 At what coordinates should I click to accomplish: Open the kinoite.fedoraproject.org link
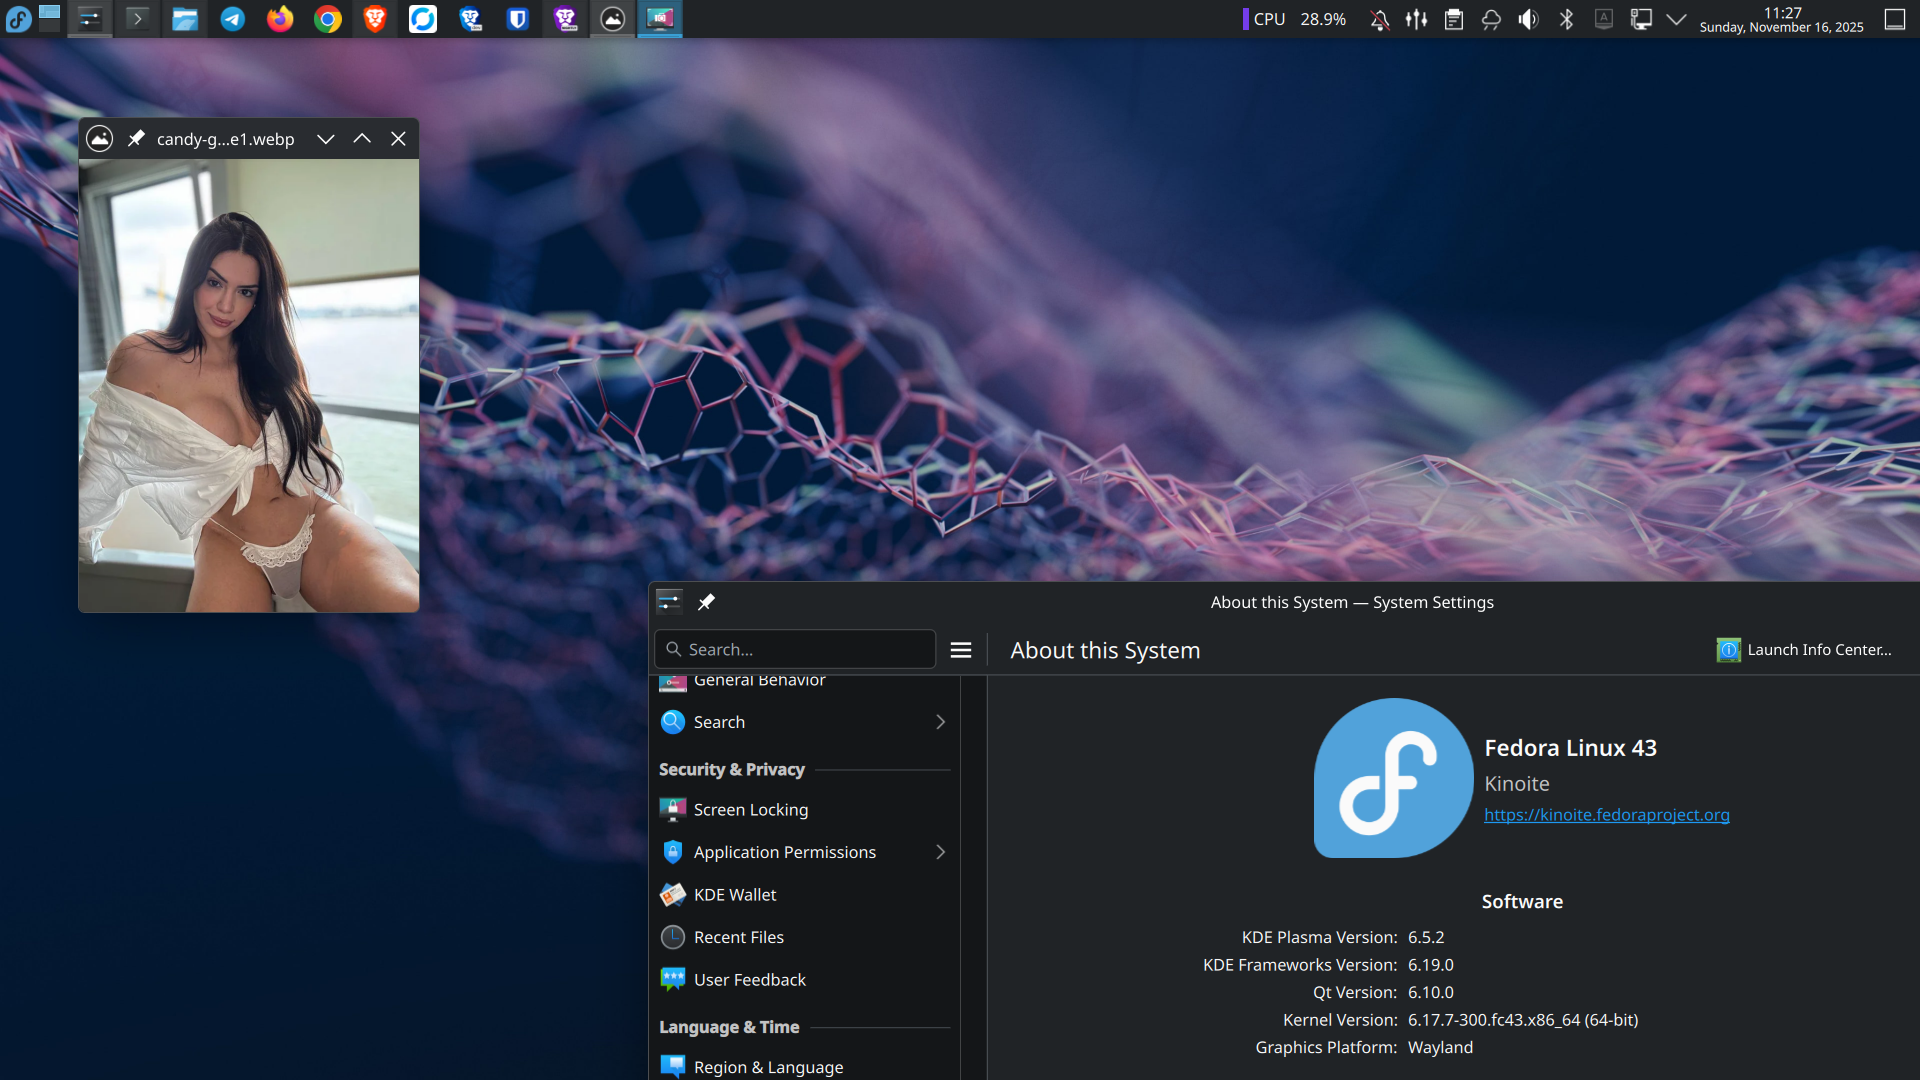(1606, 815)
